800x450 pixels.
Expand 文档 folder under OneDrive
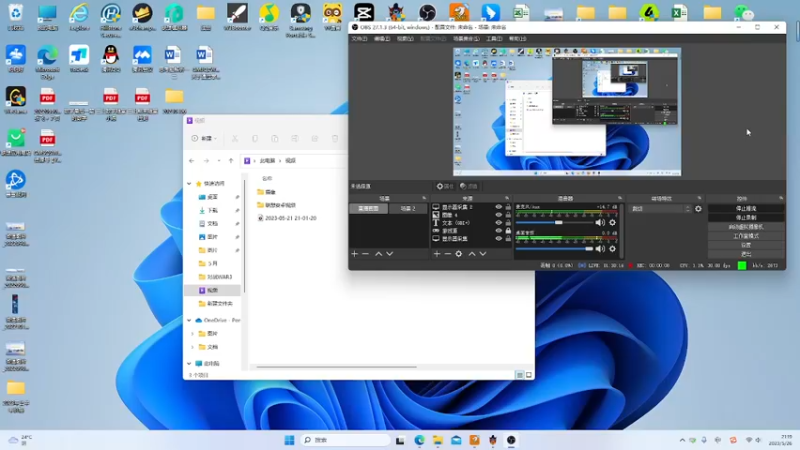pyautogui.click(x=193, y=347)
